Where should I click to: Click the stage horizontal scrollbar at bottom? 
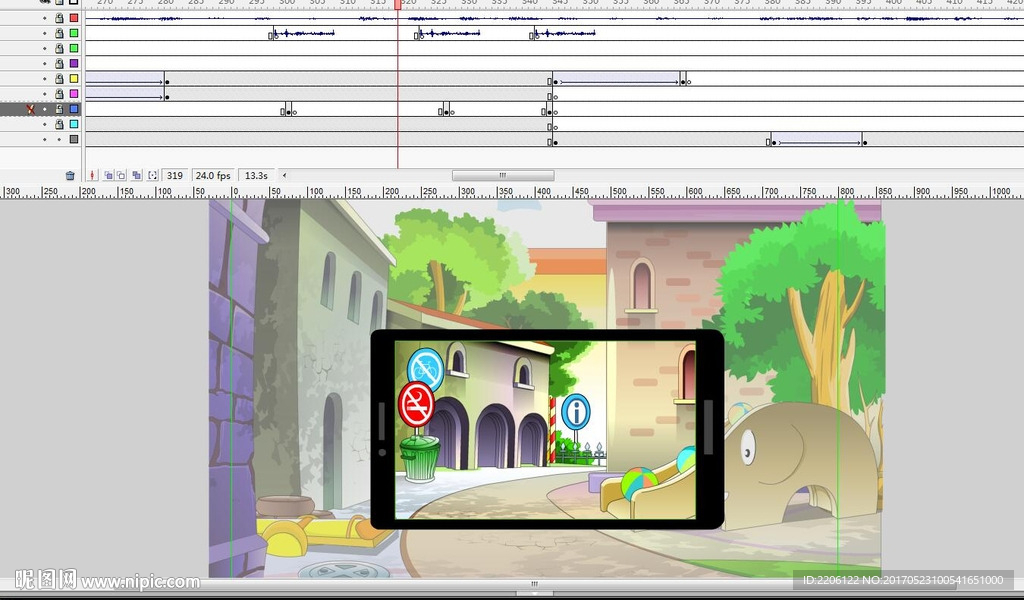pyautogui.click(x=534, y=584)
